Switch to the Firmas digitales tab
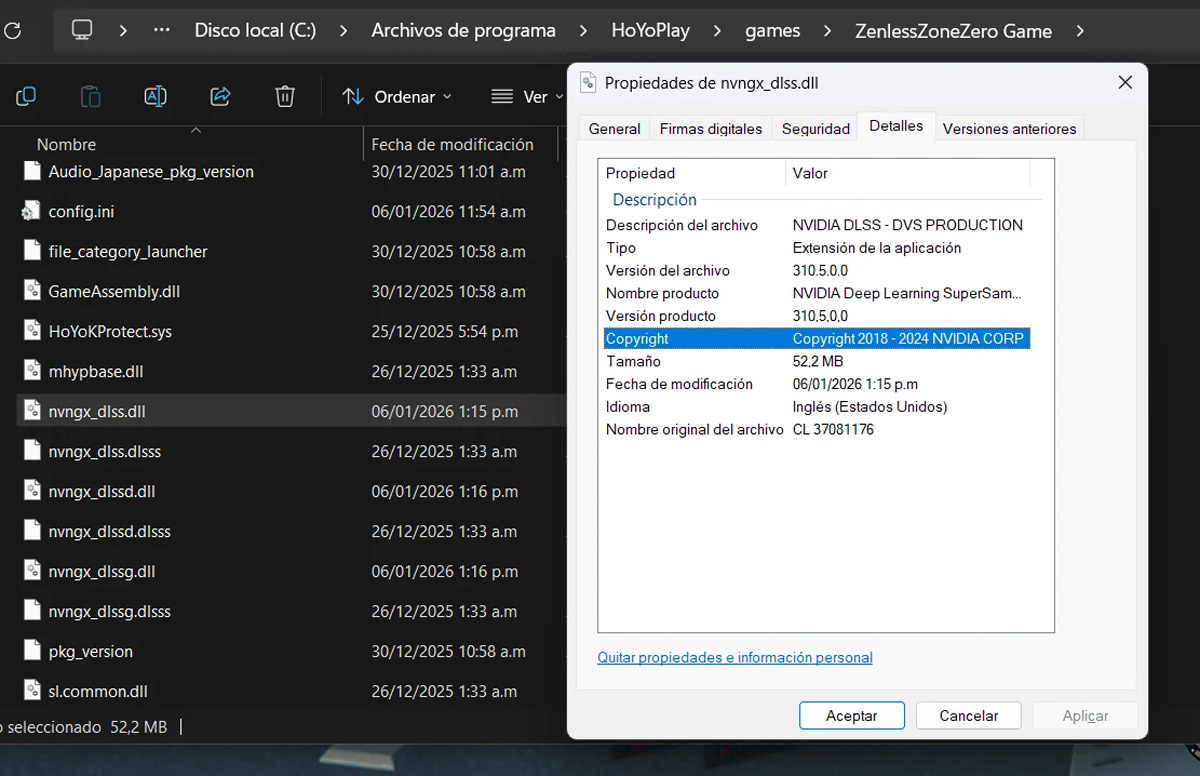Screen dimensions: 1200x776 coord(711,128)
